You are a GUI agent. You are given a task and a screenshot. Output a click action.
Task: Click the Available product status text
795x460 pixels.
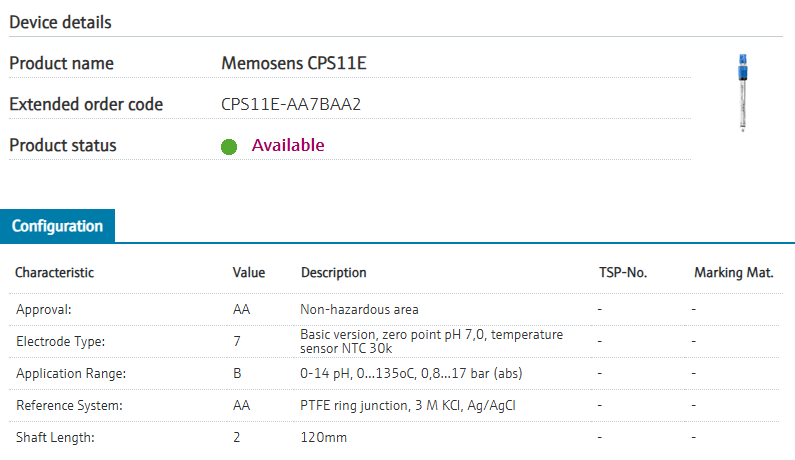click(x=288, y=145)
